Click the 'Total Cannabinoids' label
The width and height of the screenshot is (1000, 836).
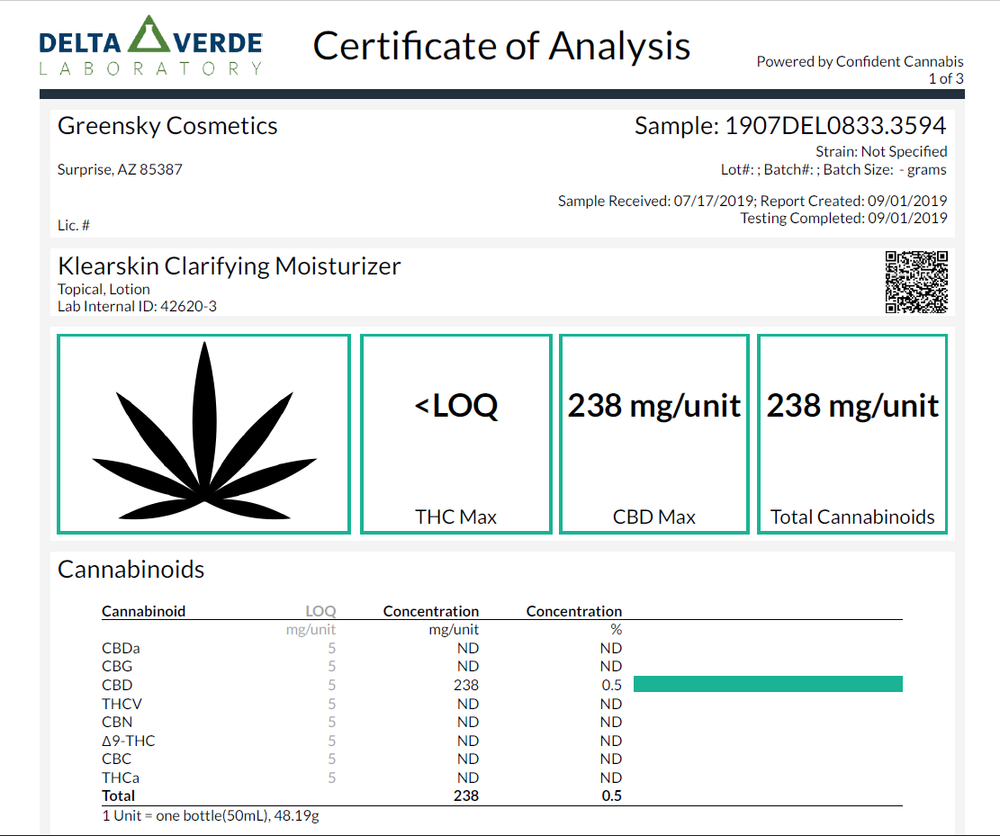pyautogui.click(x=853, y=517)
